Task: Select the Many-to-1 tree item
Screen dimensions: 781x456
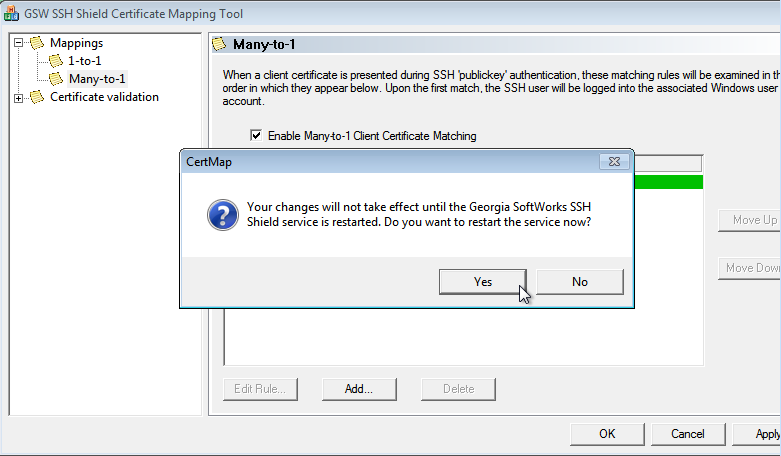Action: click(97, 79)
